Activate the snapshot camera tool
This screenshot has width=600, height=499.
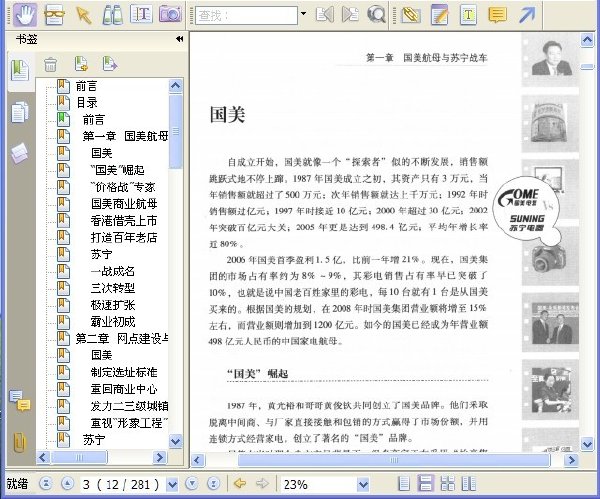coord(170,15)
